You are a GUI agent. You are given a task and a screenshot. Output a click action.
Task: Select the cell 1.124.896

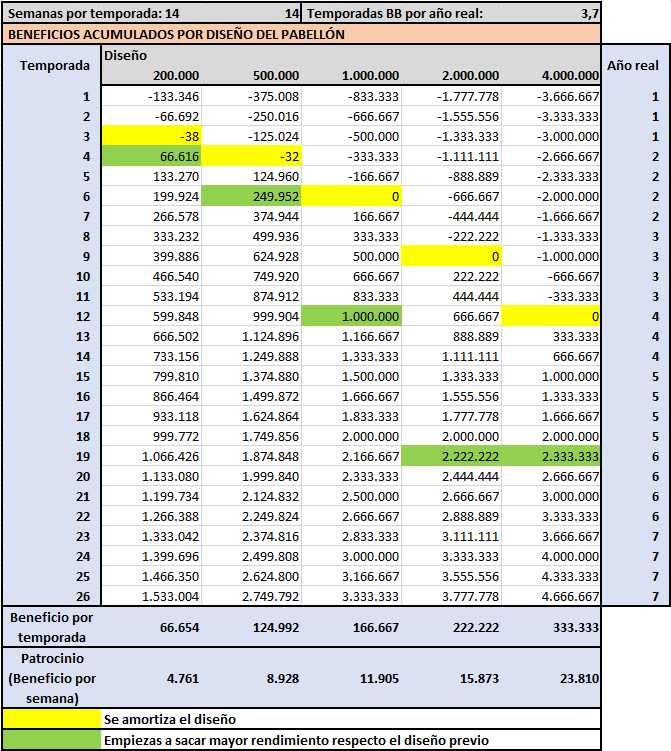point(252,337)
